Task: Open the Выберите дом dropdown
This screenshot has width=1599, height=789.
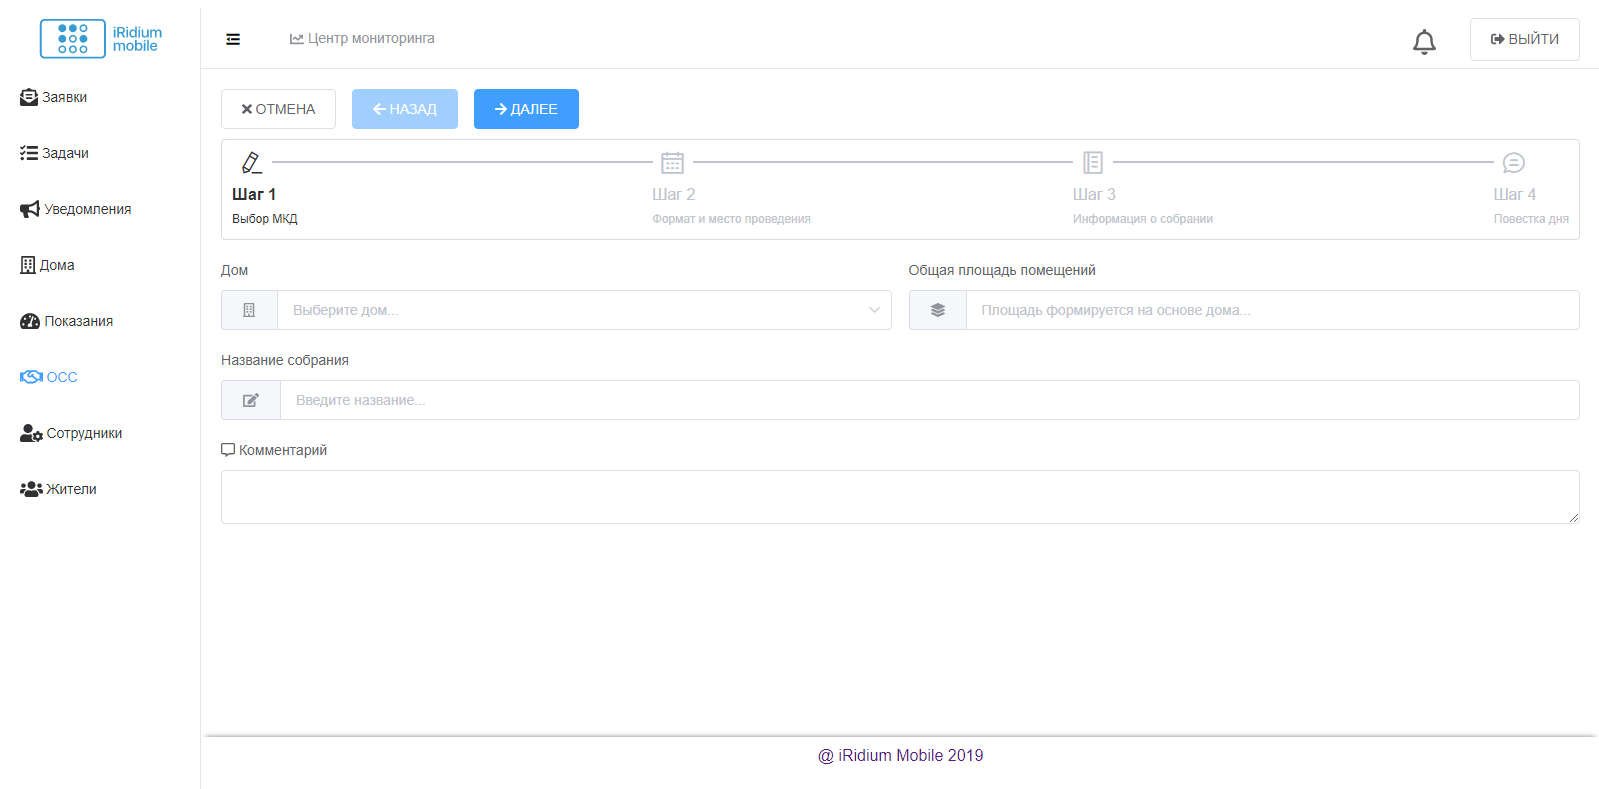Action: [x=584, y=310]
